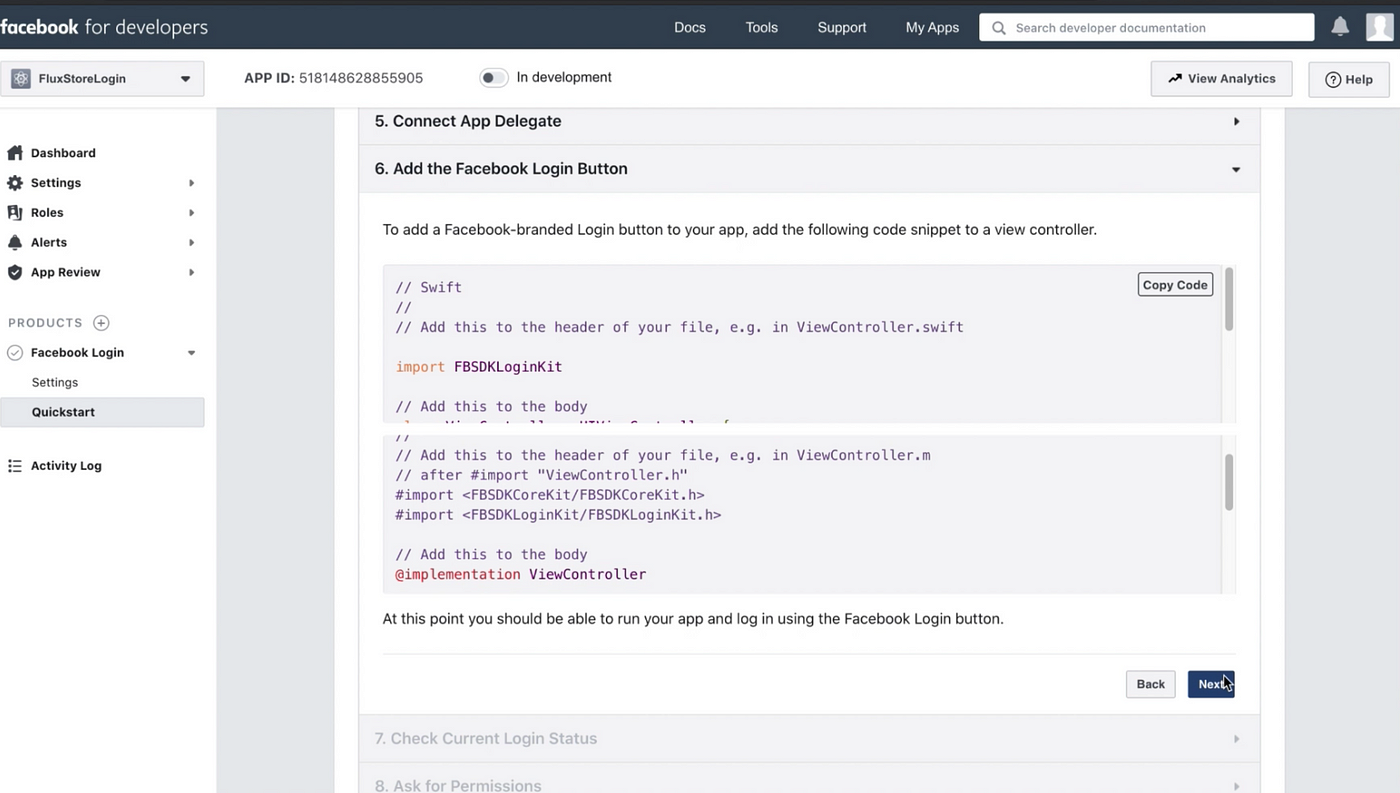The image size is (1400, 793).
Task: Expand the Alerts submenu arrow
Action: (x=191, y=243)
